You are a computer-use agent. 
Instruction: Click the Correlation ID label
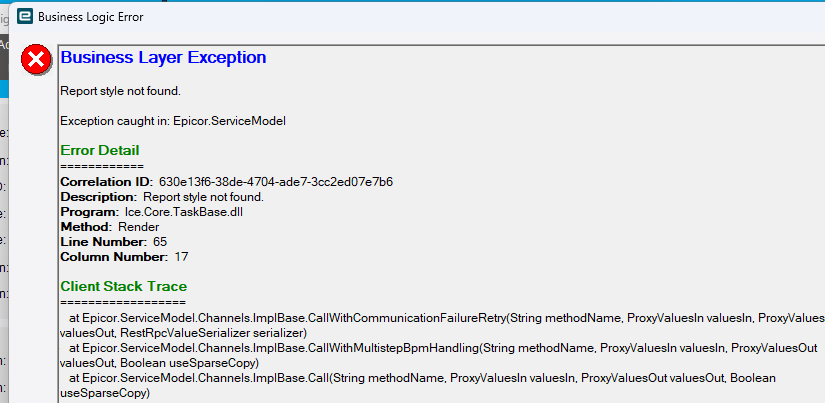point(106,182)
